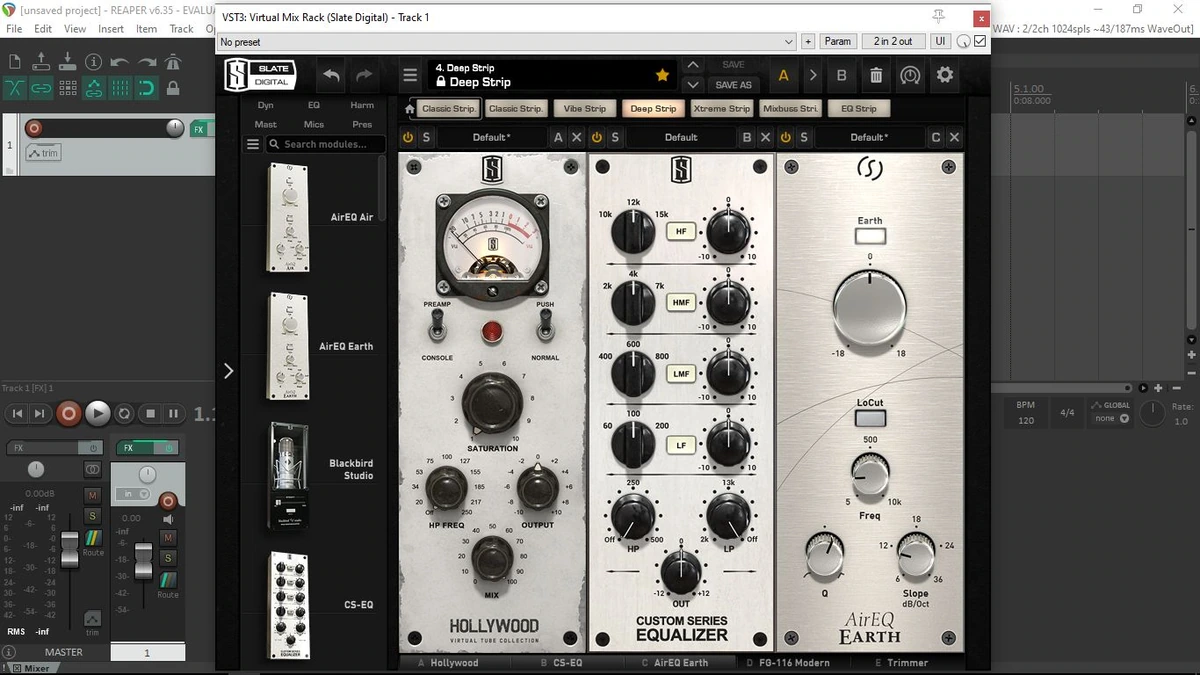Click REAPER save project icon
This screenshot has width=1200, height=675.
[x=67, y=62]
